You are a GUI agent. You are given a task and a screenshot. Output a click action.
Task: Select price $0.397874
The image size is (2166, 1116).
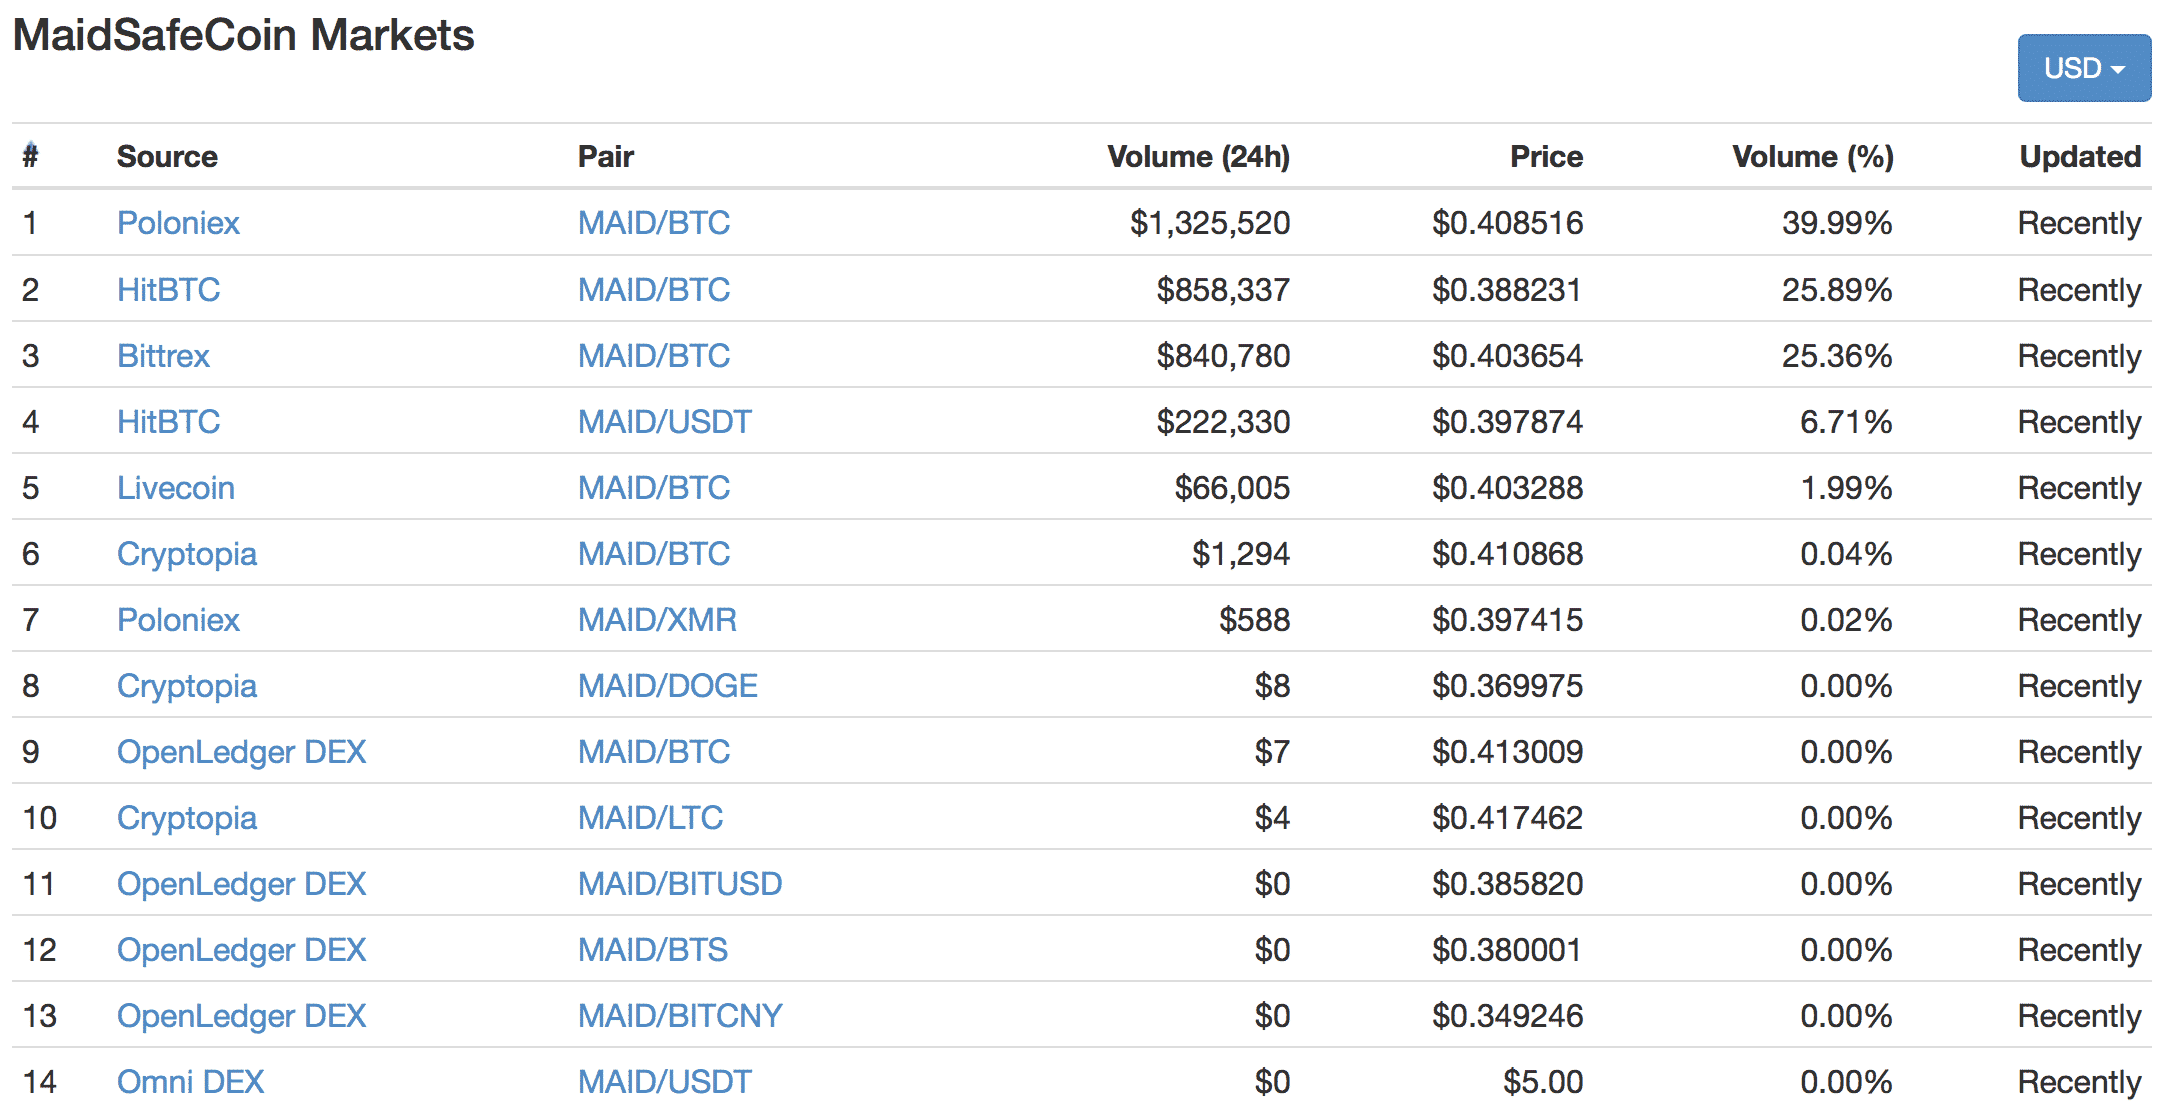[x=1507, y=421]
